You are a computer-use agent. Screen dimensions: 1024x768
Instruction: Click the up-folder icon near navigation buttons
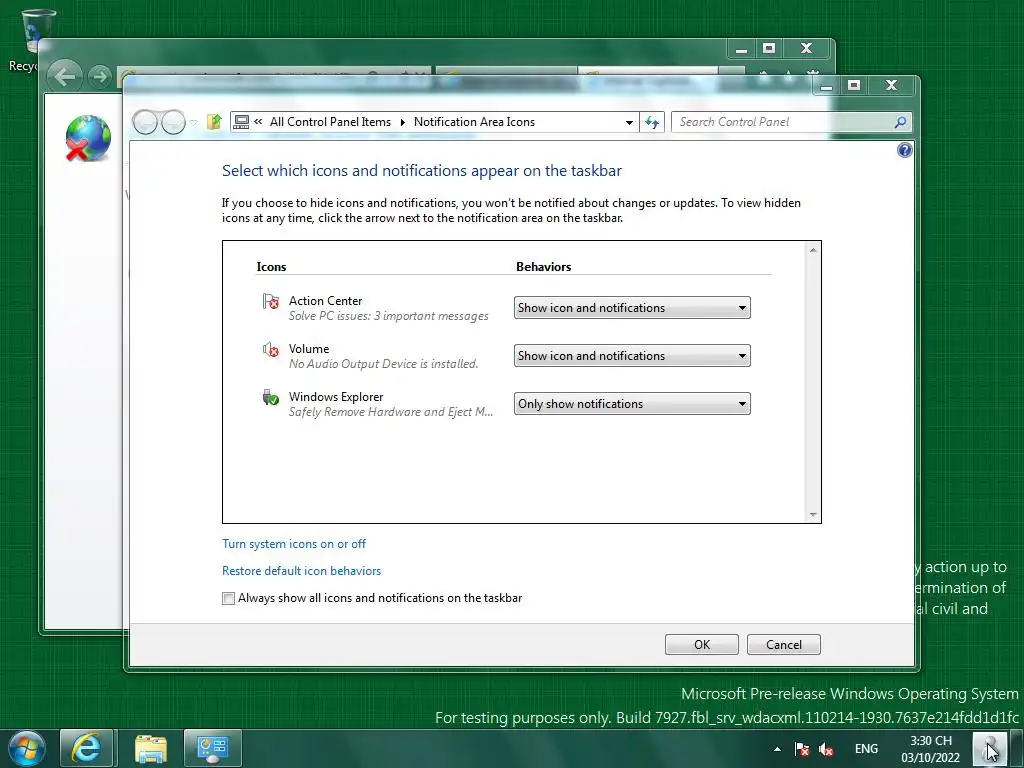(214, 122)
